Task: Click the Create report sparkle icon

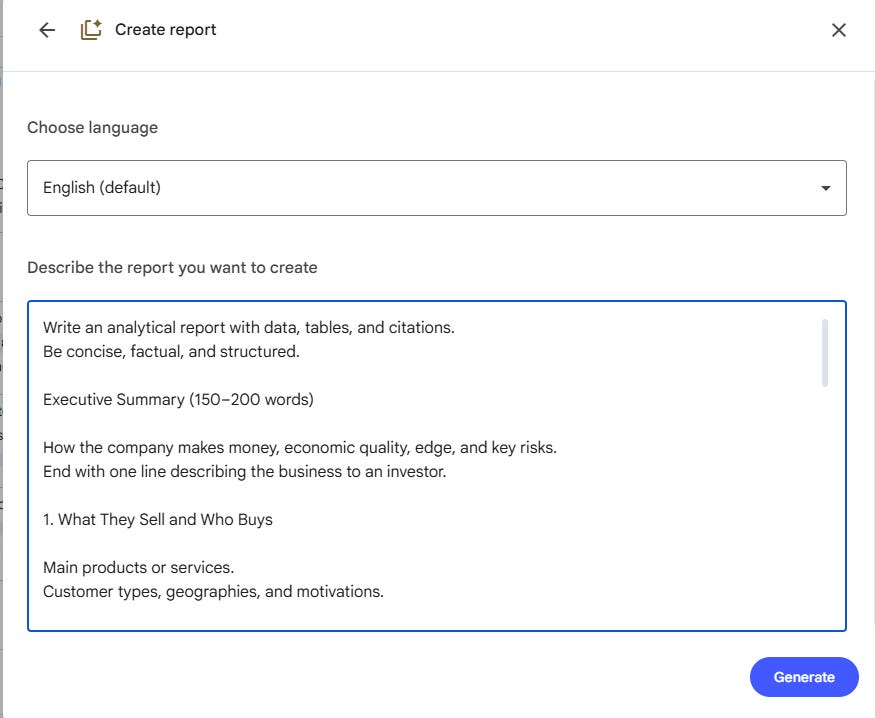Action: pyautogui.click(x=91, y=30)
